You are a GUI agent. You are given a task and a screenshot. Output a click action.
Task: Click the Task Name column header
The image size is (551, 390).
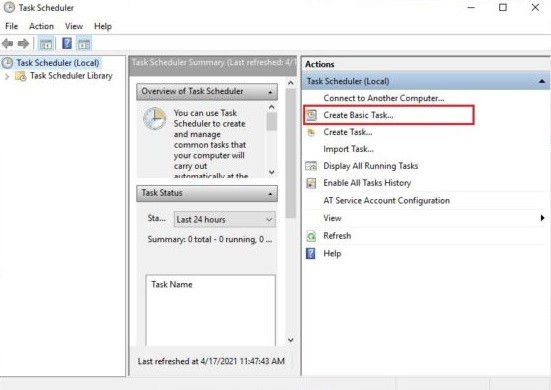coord(172,285)
